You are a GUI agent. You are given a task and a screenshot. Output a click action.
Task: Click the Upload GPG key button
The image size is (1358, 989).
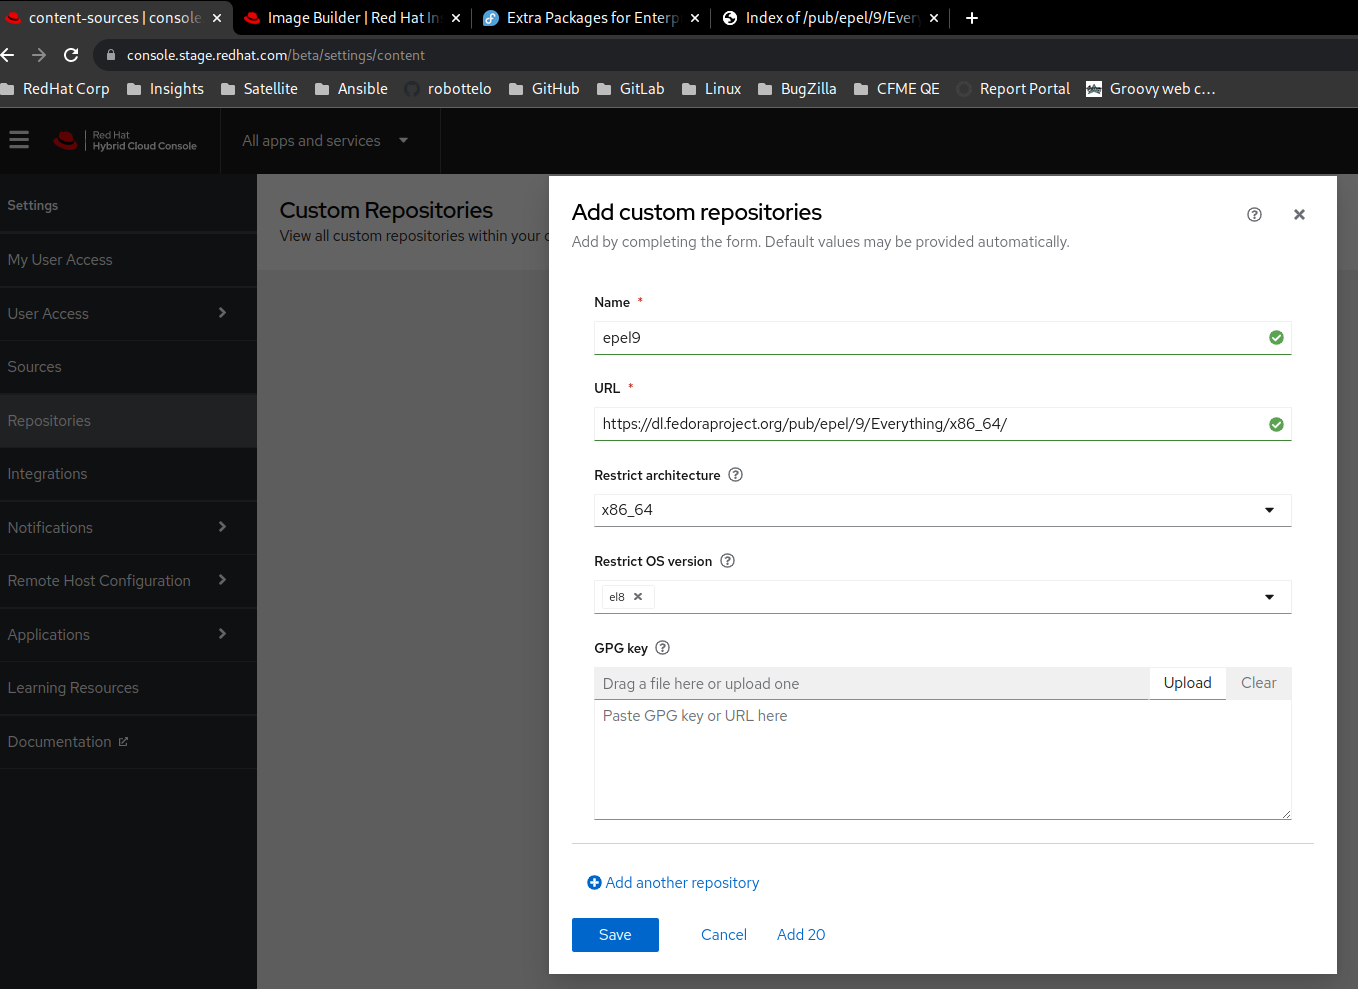1187,683
